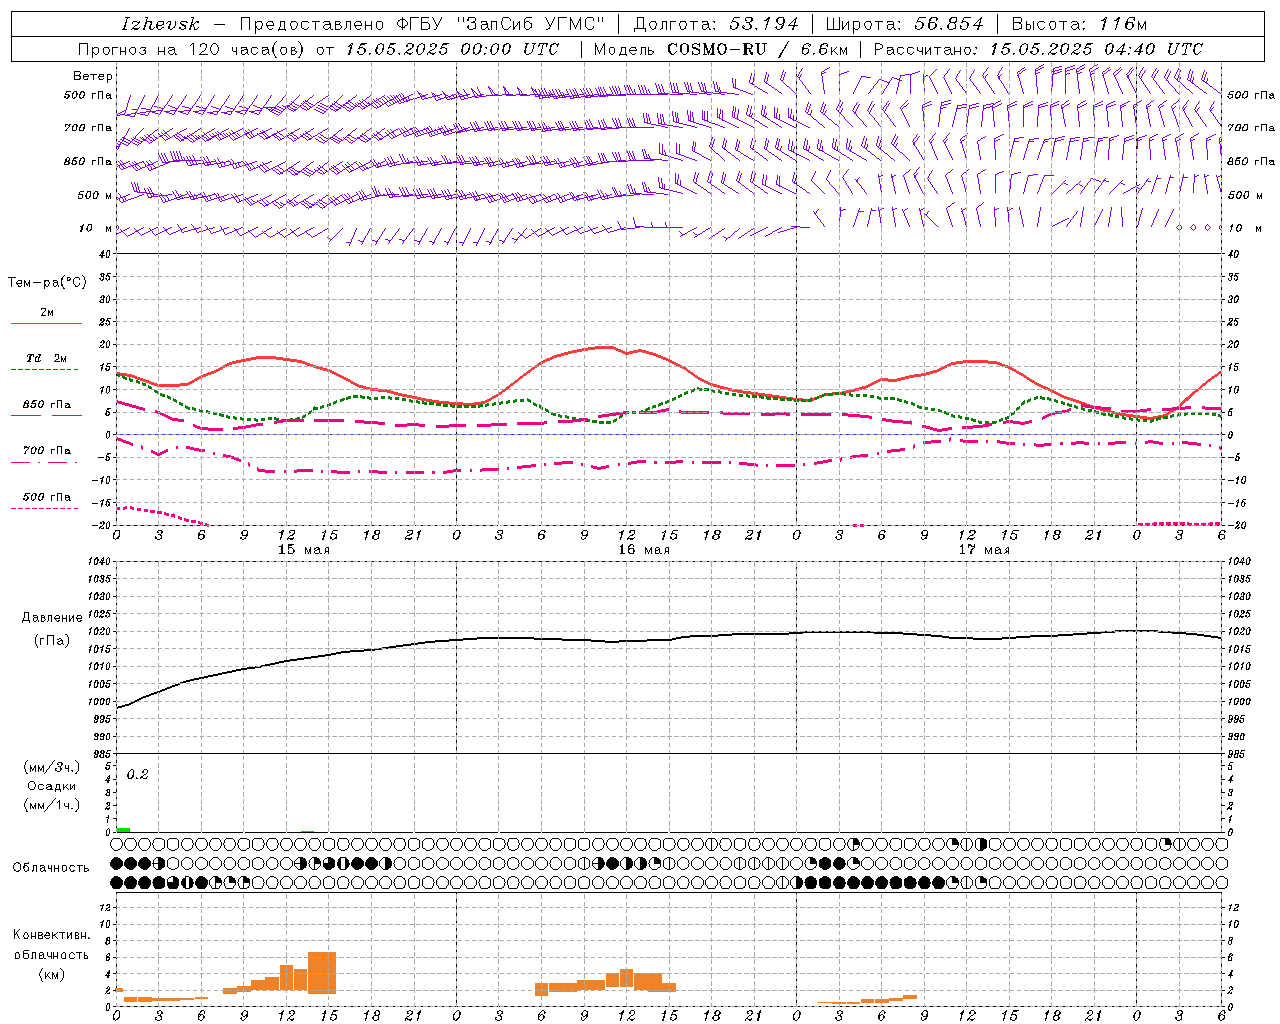The width and height of the screenshot is (1280, 1024).
Task: Select the 500 м wind level label on left
Action: tap(95, 195)
